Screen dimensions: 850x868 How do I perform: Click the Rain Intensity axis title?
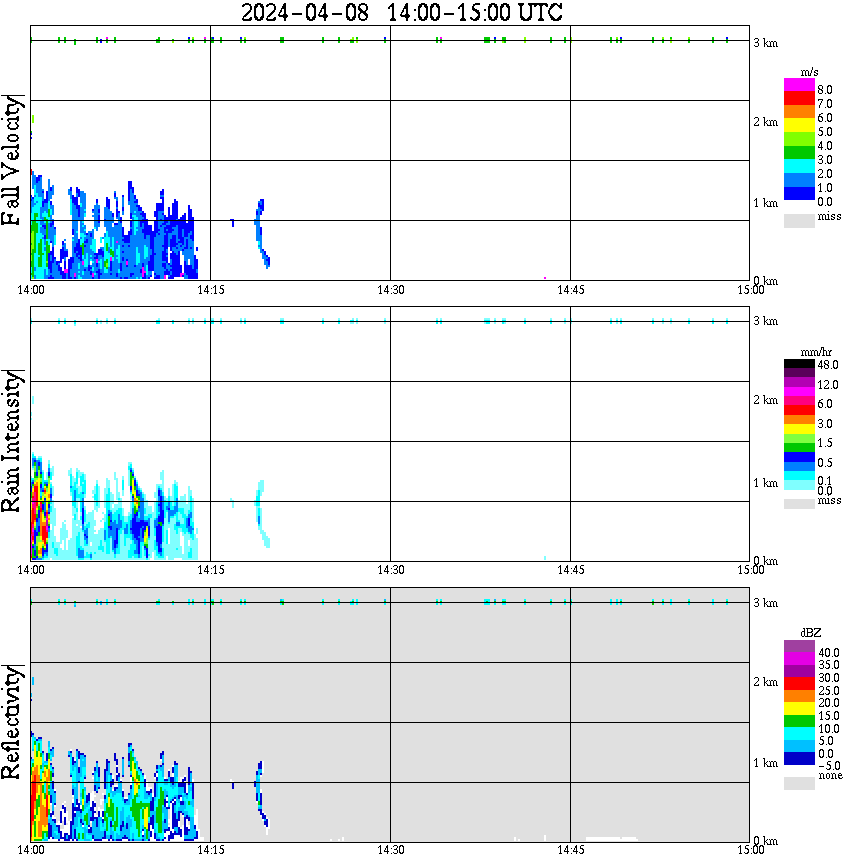12,441
